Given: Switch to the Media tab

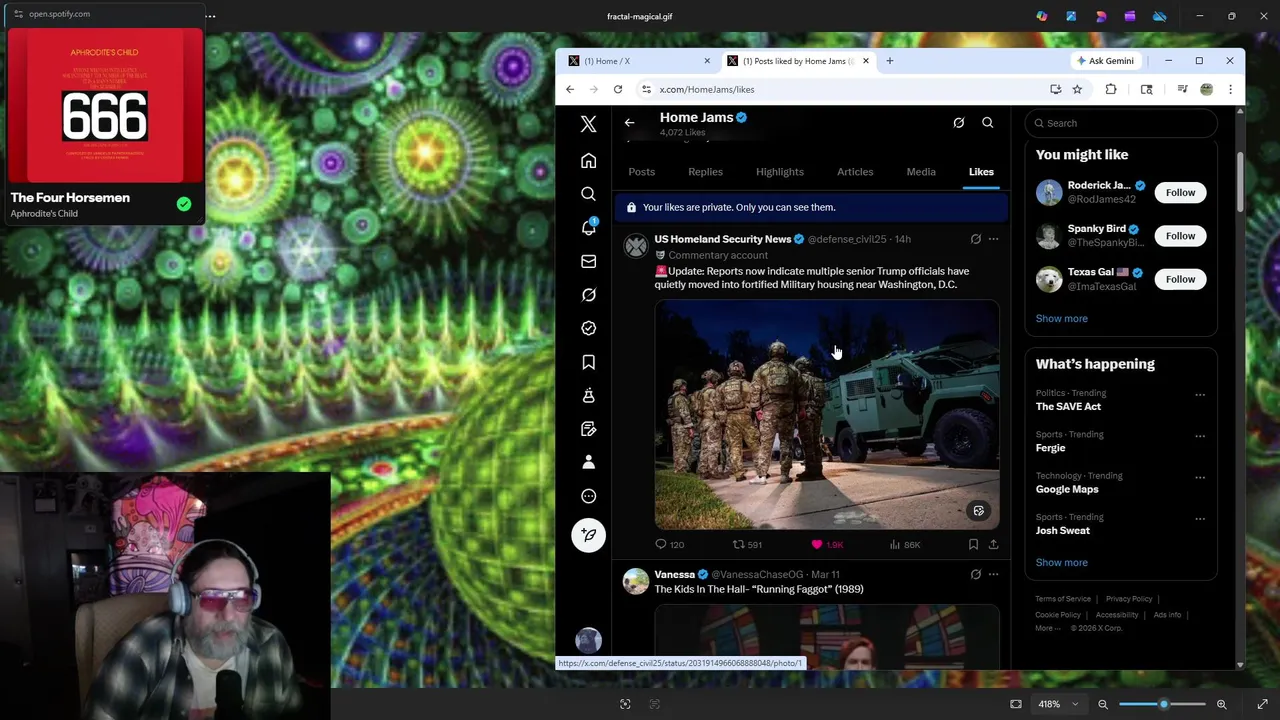Looking at the screenshot, I should [x=921, y=172].
